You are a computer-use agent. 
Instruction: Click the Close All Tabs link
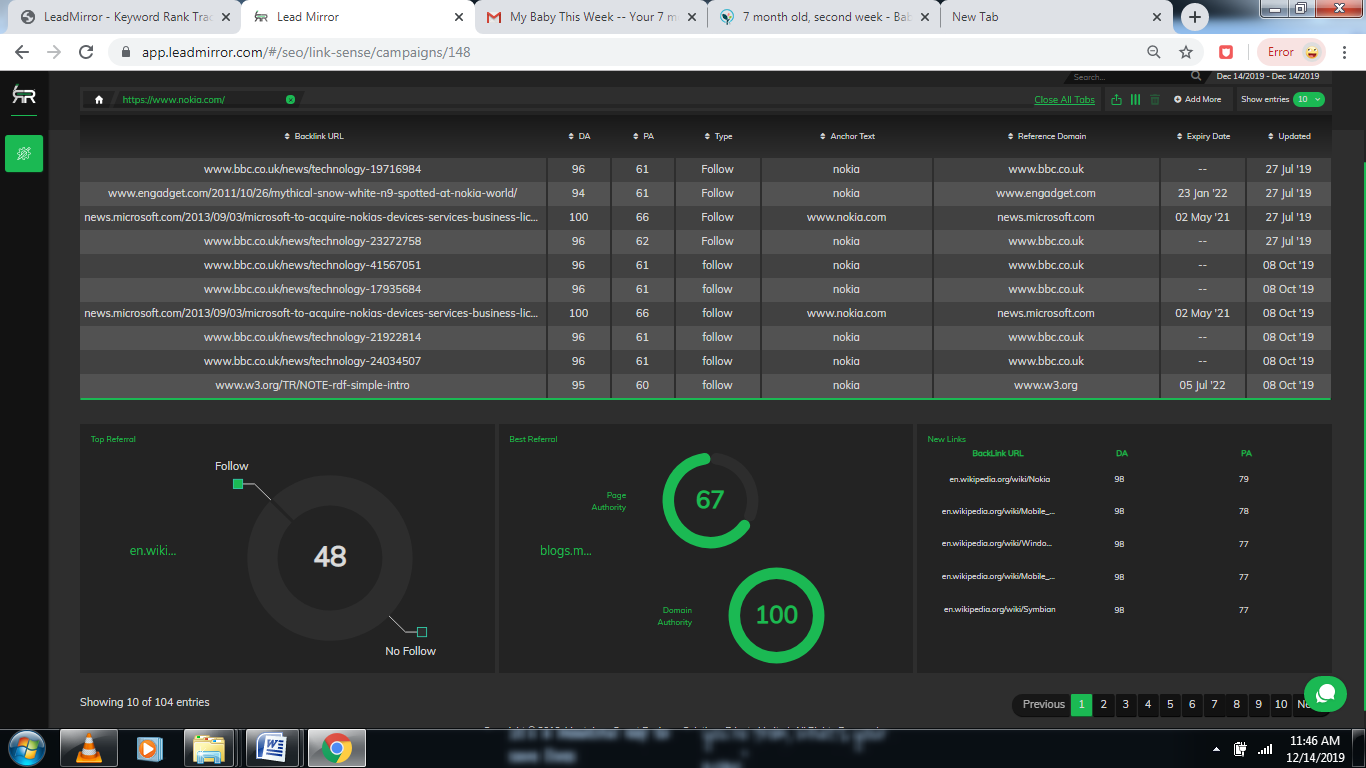[1064, 100]
